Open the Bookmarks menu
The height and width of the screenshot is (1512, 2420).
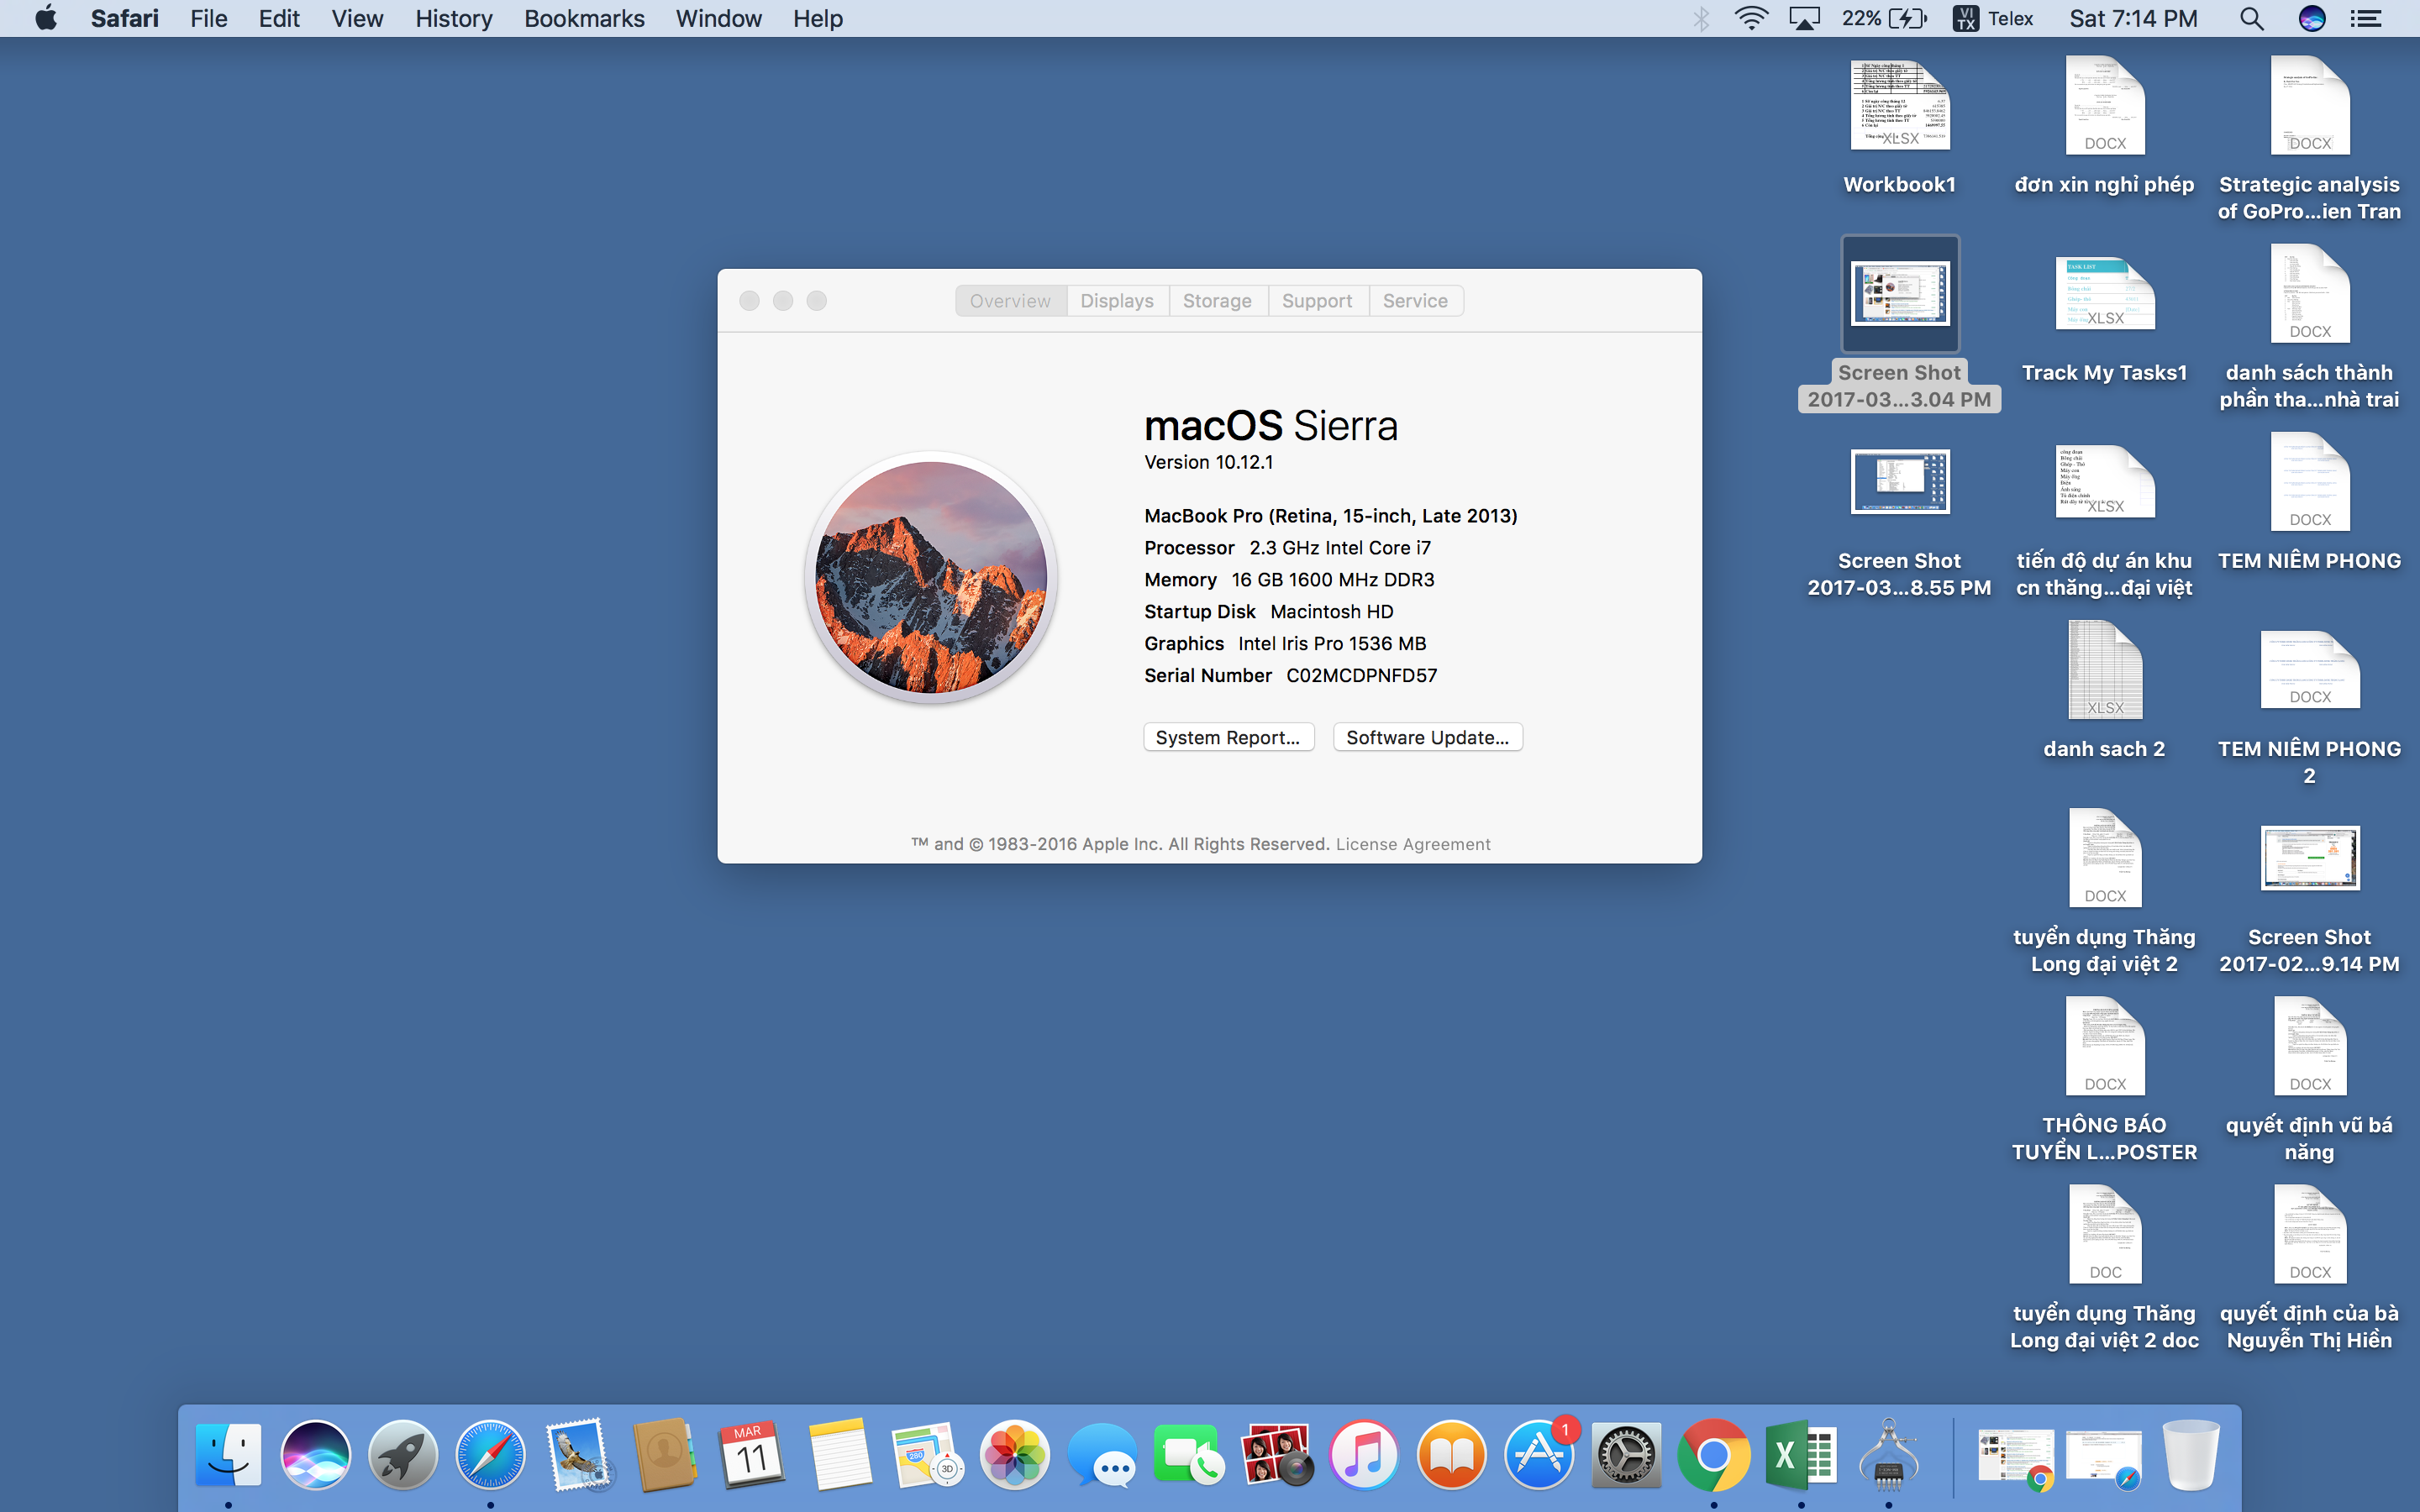click(584, 18)
